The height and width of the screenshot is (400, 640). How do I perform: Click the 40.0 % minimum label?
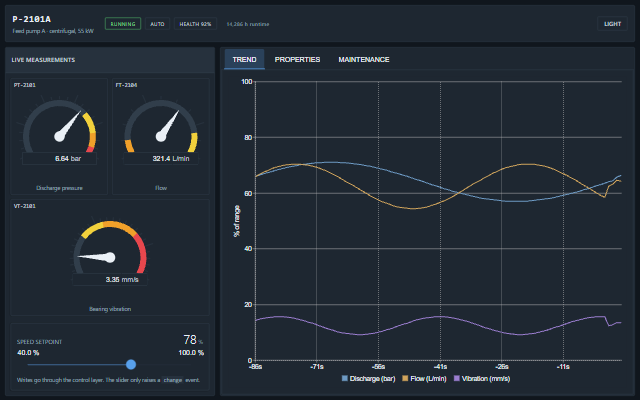click(x=28, y=353)
